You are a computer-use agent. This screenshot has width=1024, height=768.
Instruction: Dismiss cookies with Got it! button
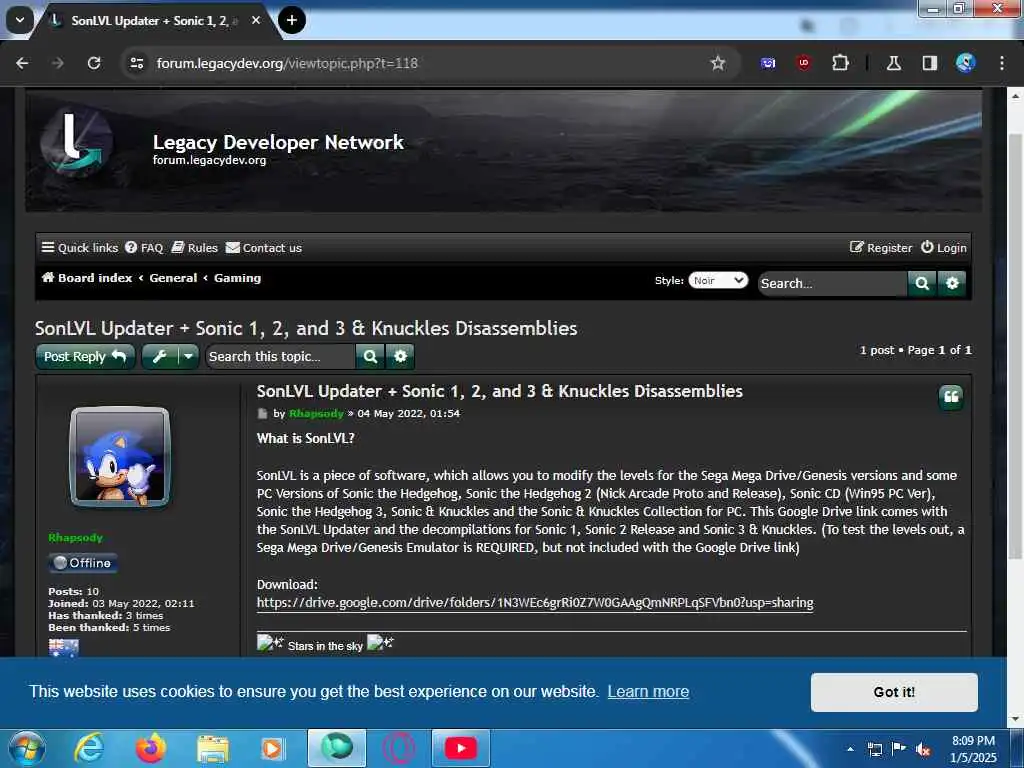894,692
